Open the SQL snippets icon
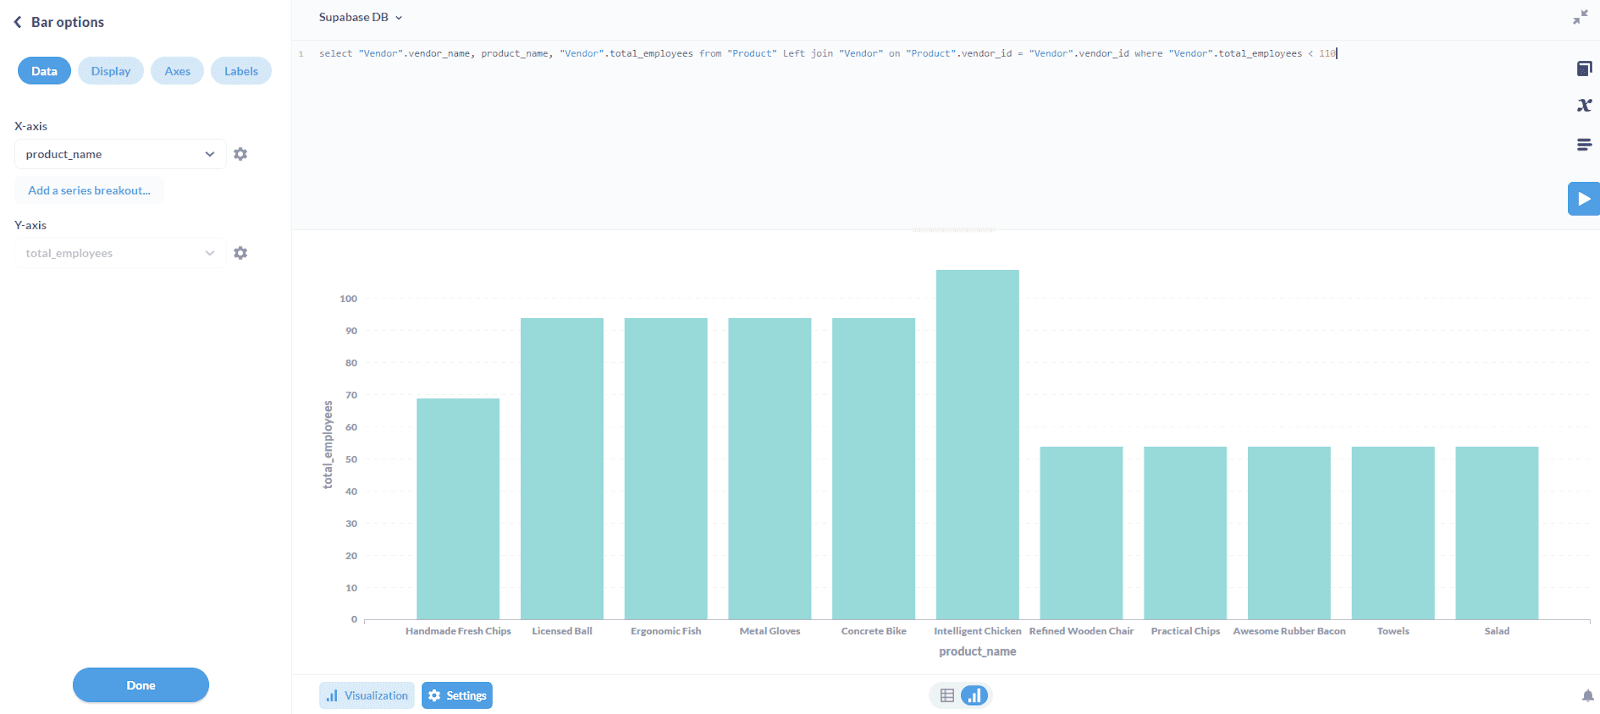This screenshot has height=714, width=1600. pos(1584,145)
